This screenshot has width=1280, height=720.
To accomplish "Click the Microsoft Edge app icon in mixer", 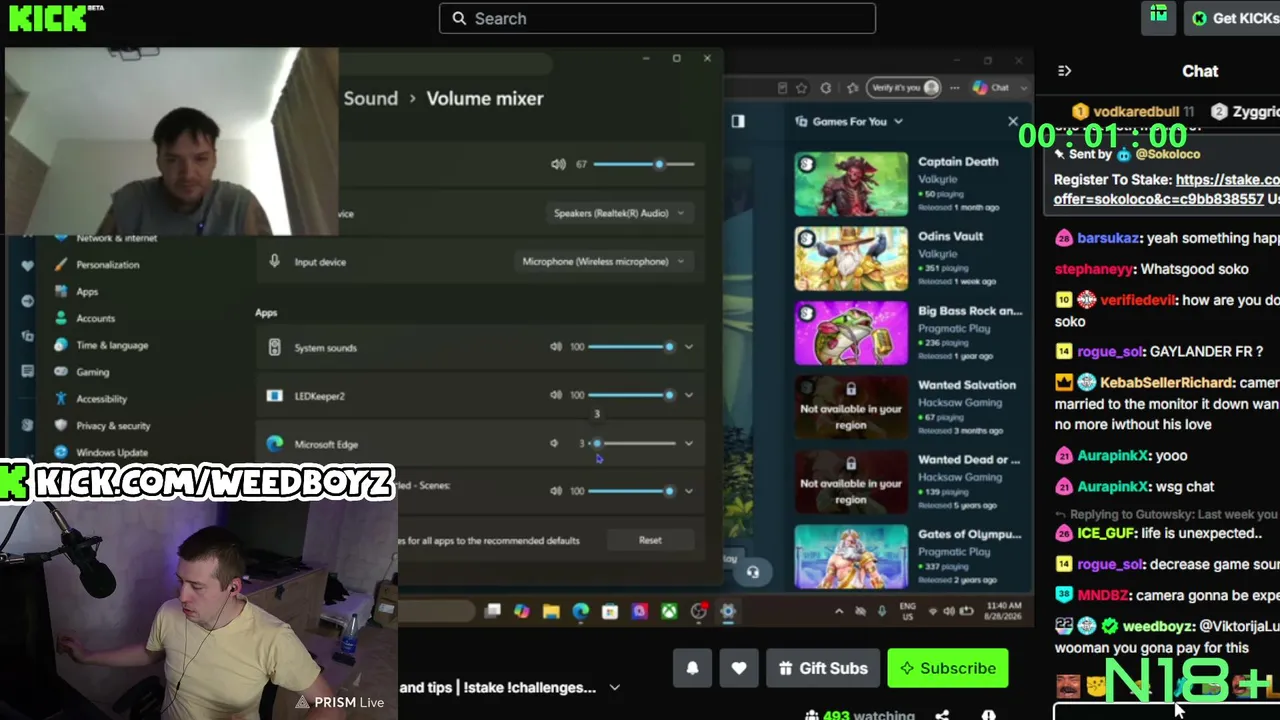I will [x=274, y=443].
